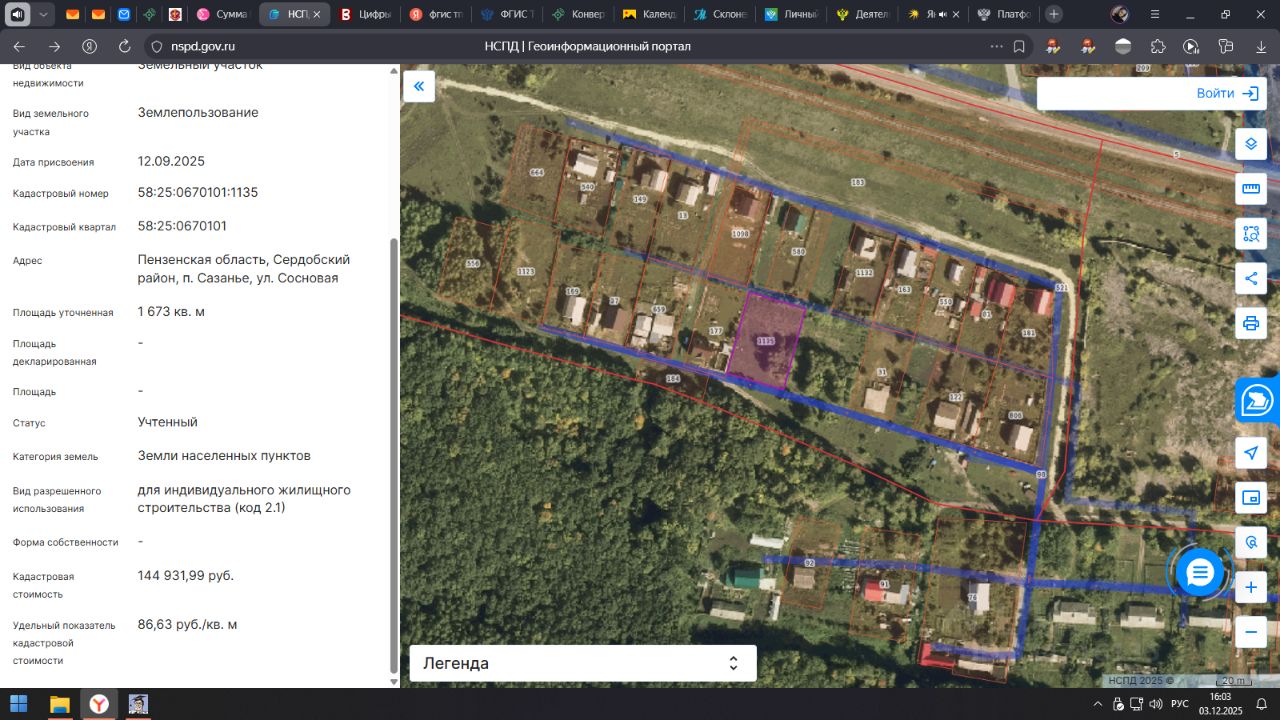Open the browser downloads arrow
Image resolution: width=1280 pixels, height=720 pixels.
coord(1261,47)
